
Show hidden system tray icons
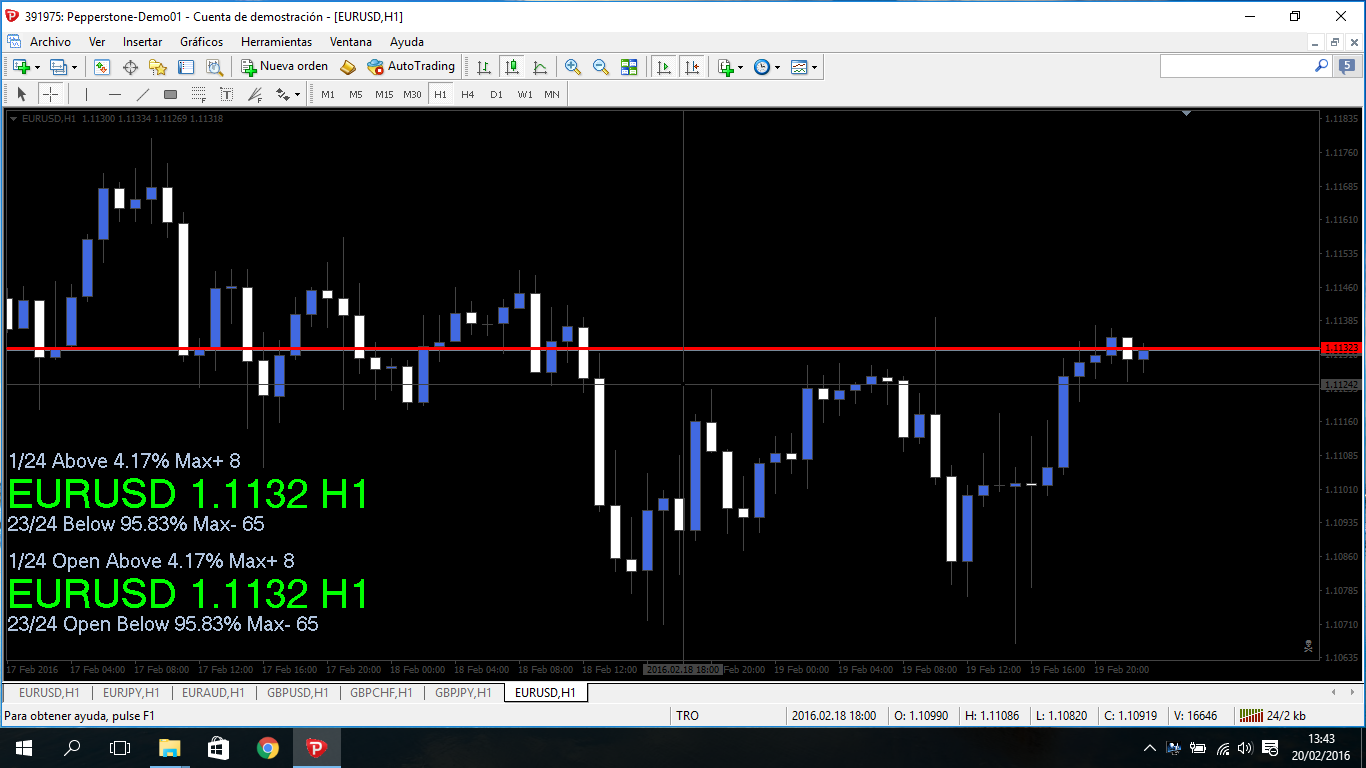(x=1150, y=748)
